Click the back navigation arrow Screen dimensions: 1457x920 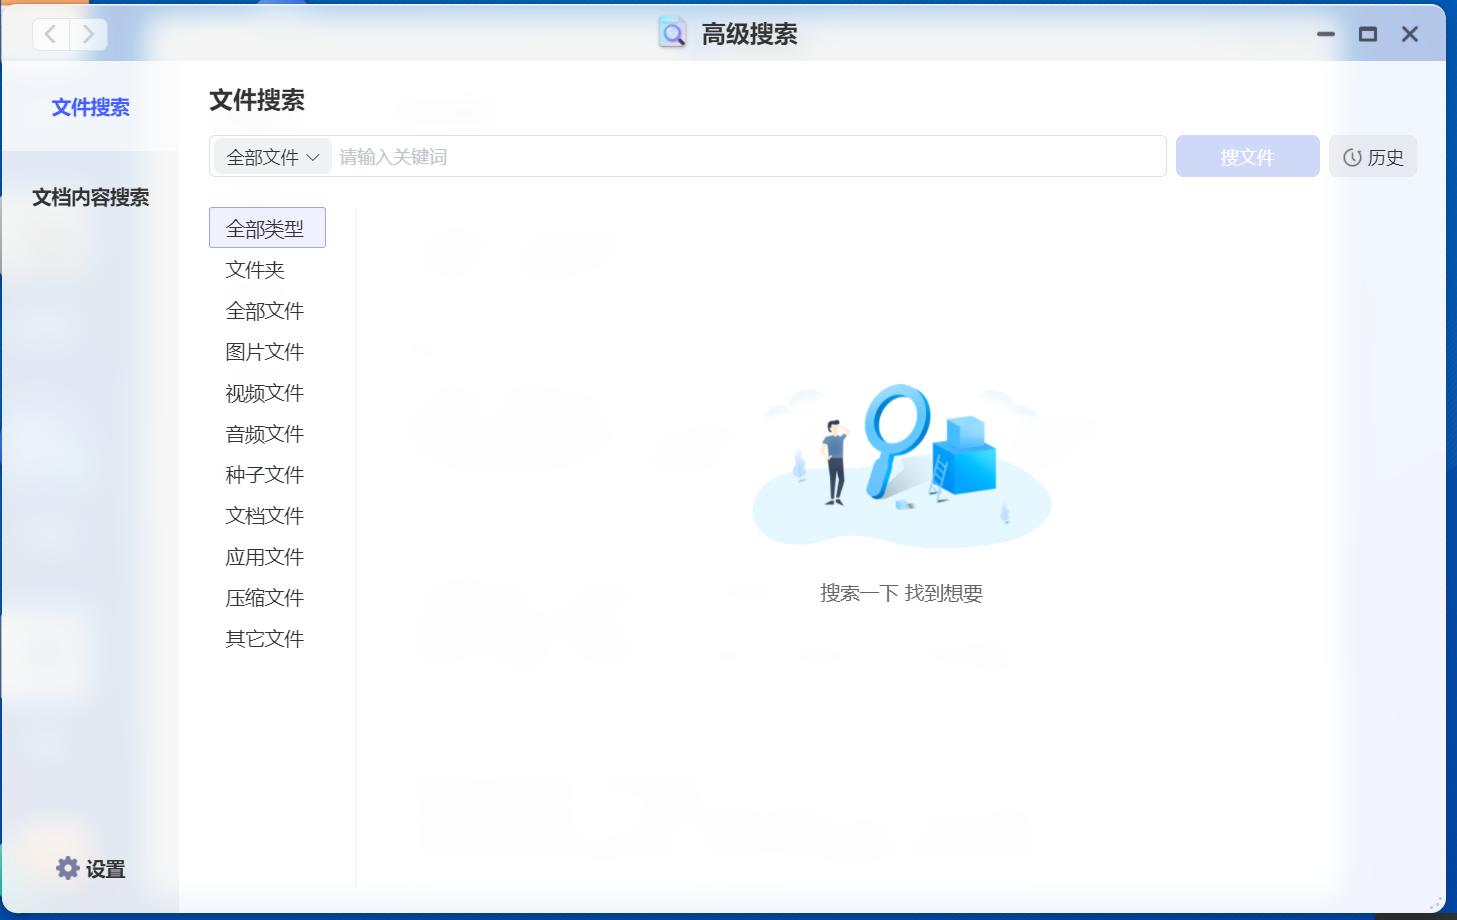point(49,33)
